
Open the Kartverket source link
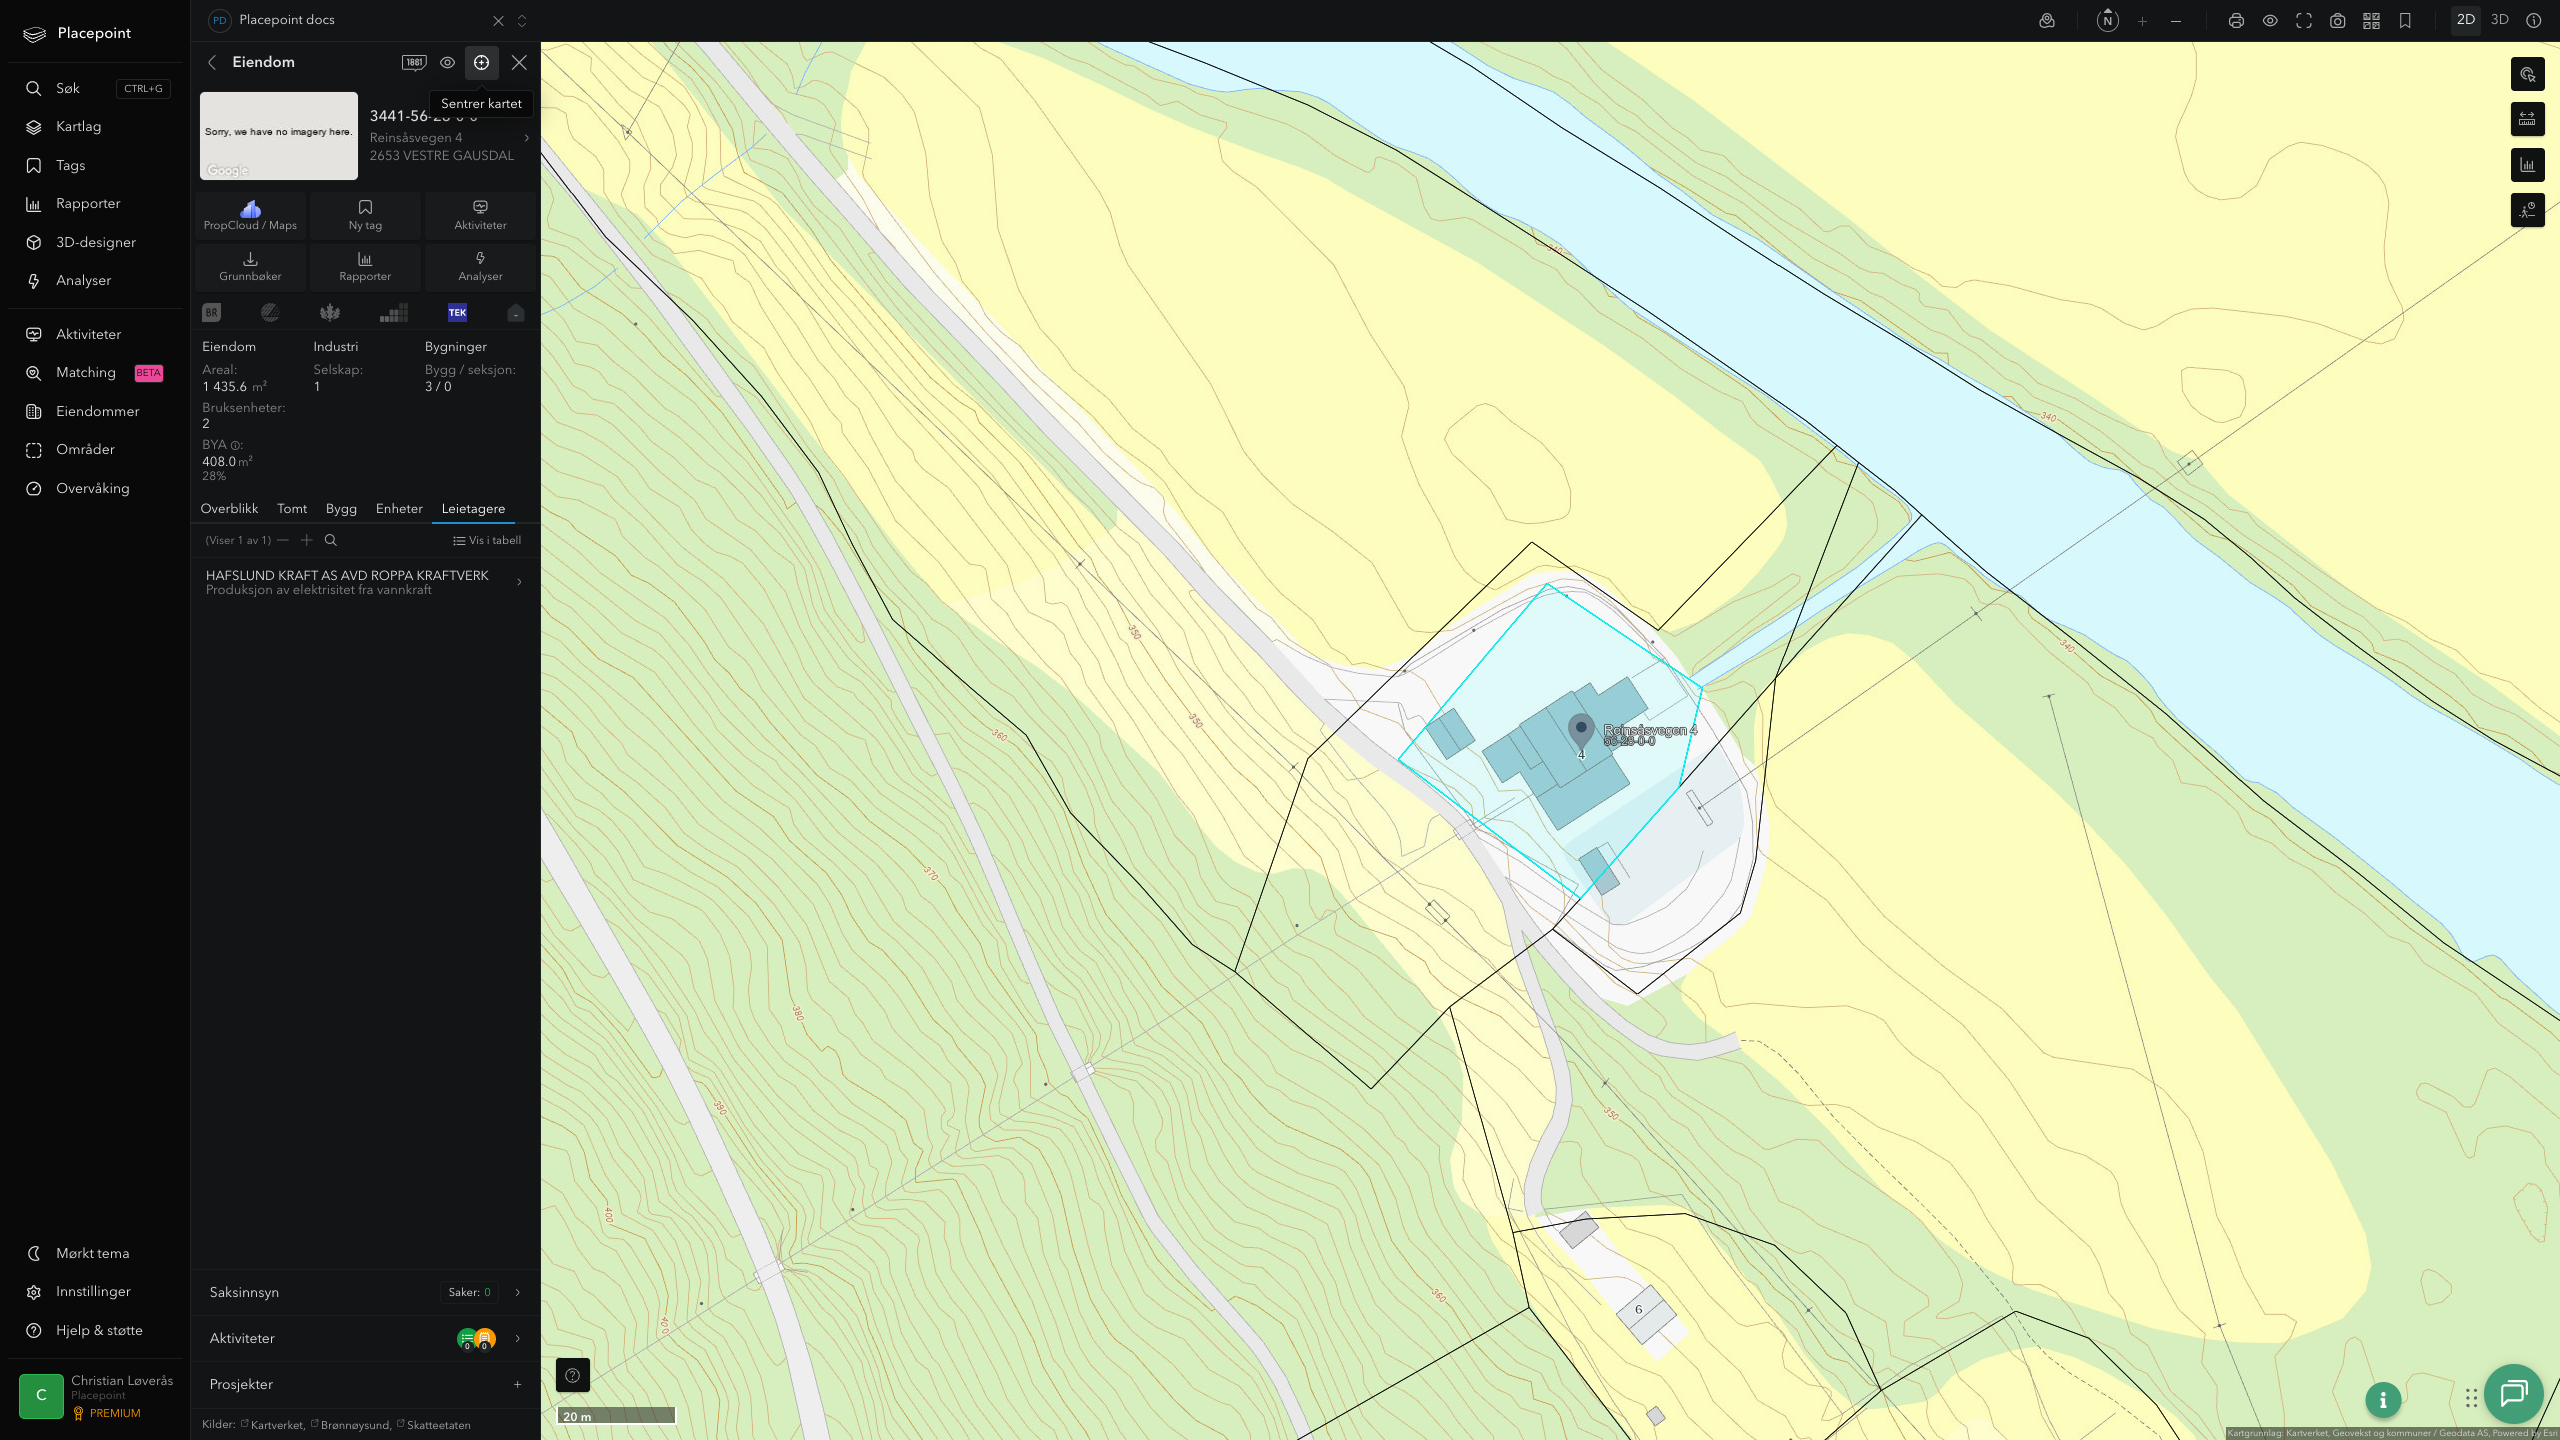(277, 1425)
